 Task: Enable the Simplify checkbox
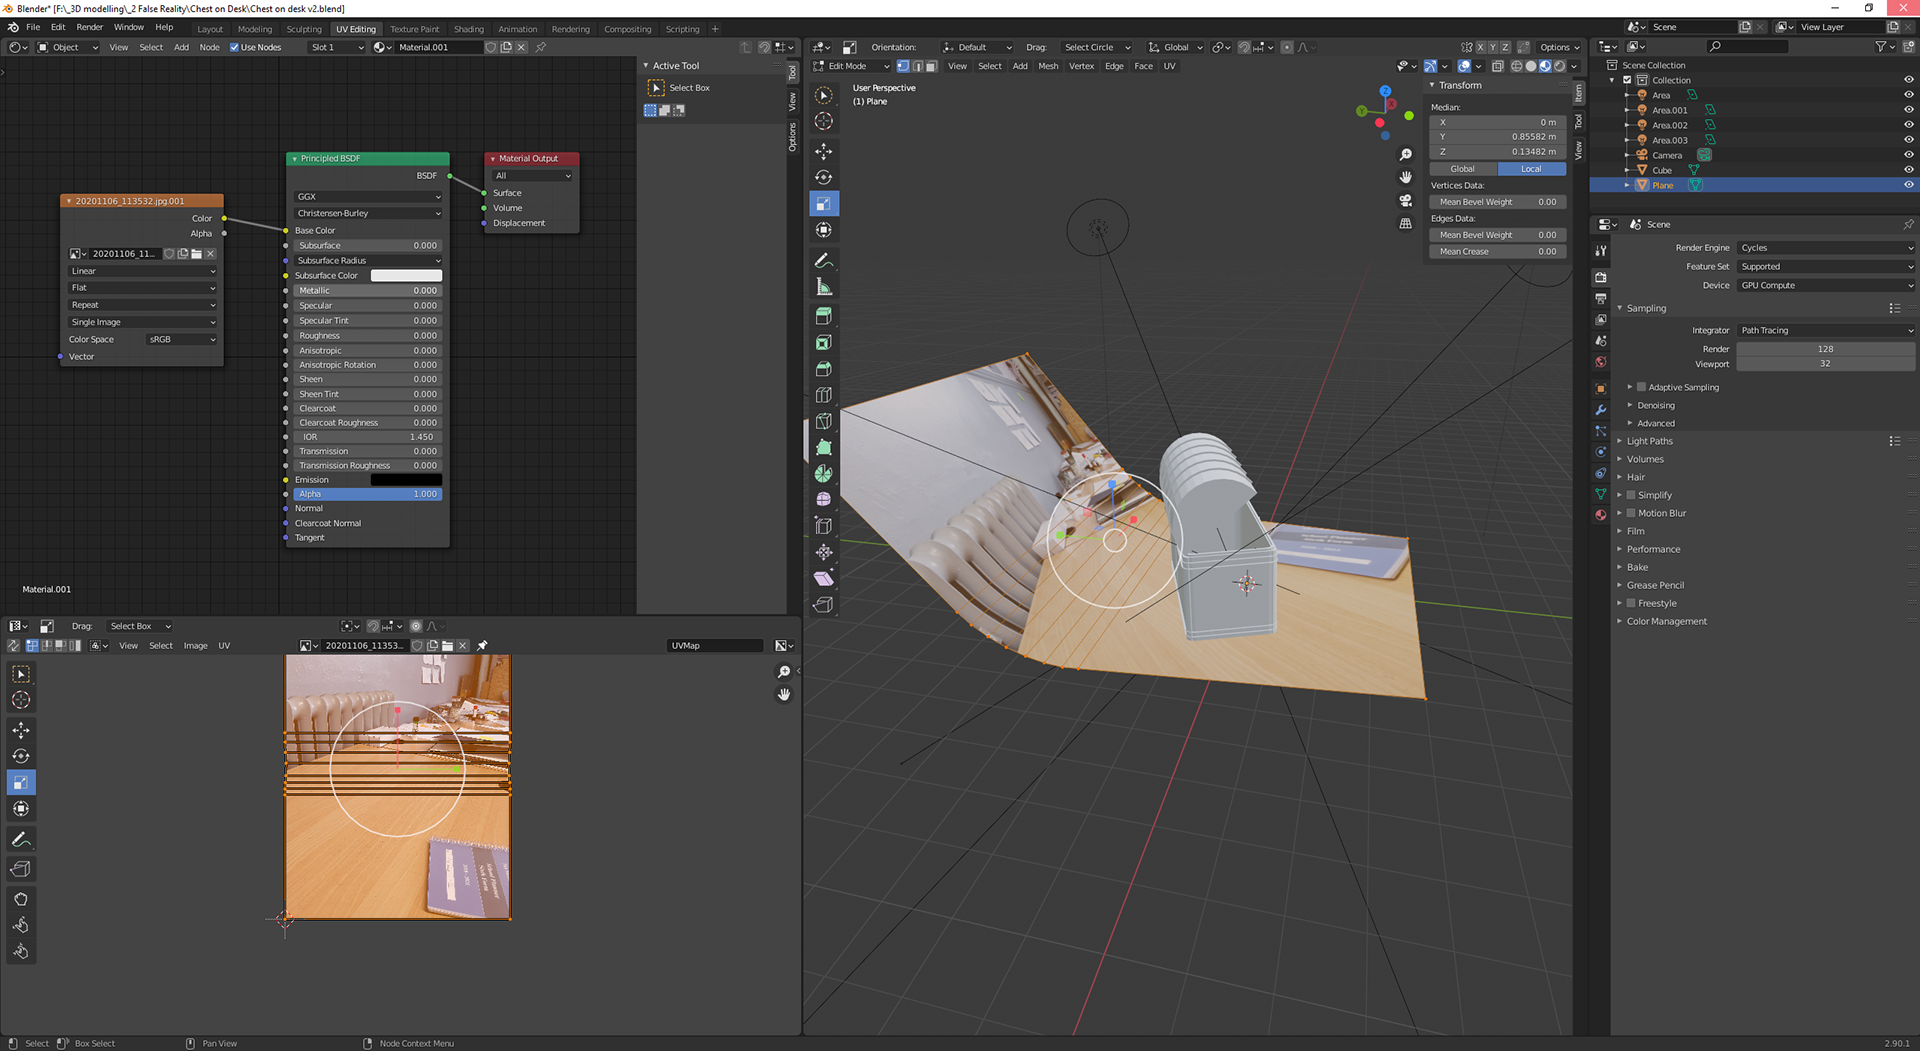pyautogui.click(x=1631, y=495)
